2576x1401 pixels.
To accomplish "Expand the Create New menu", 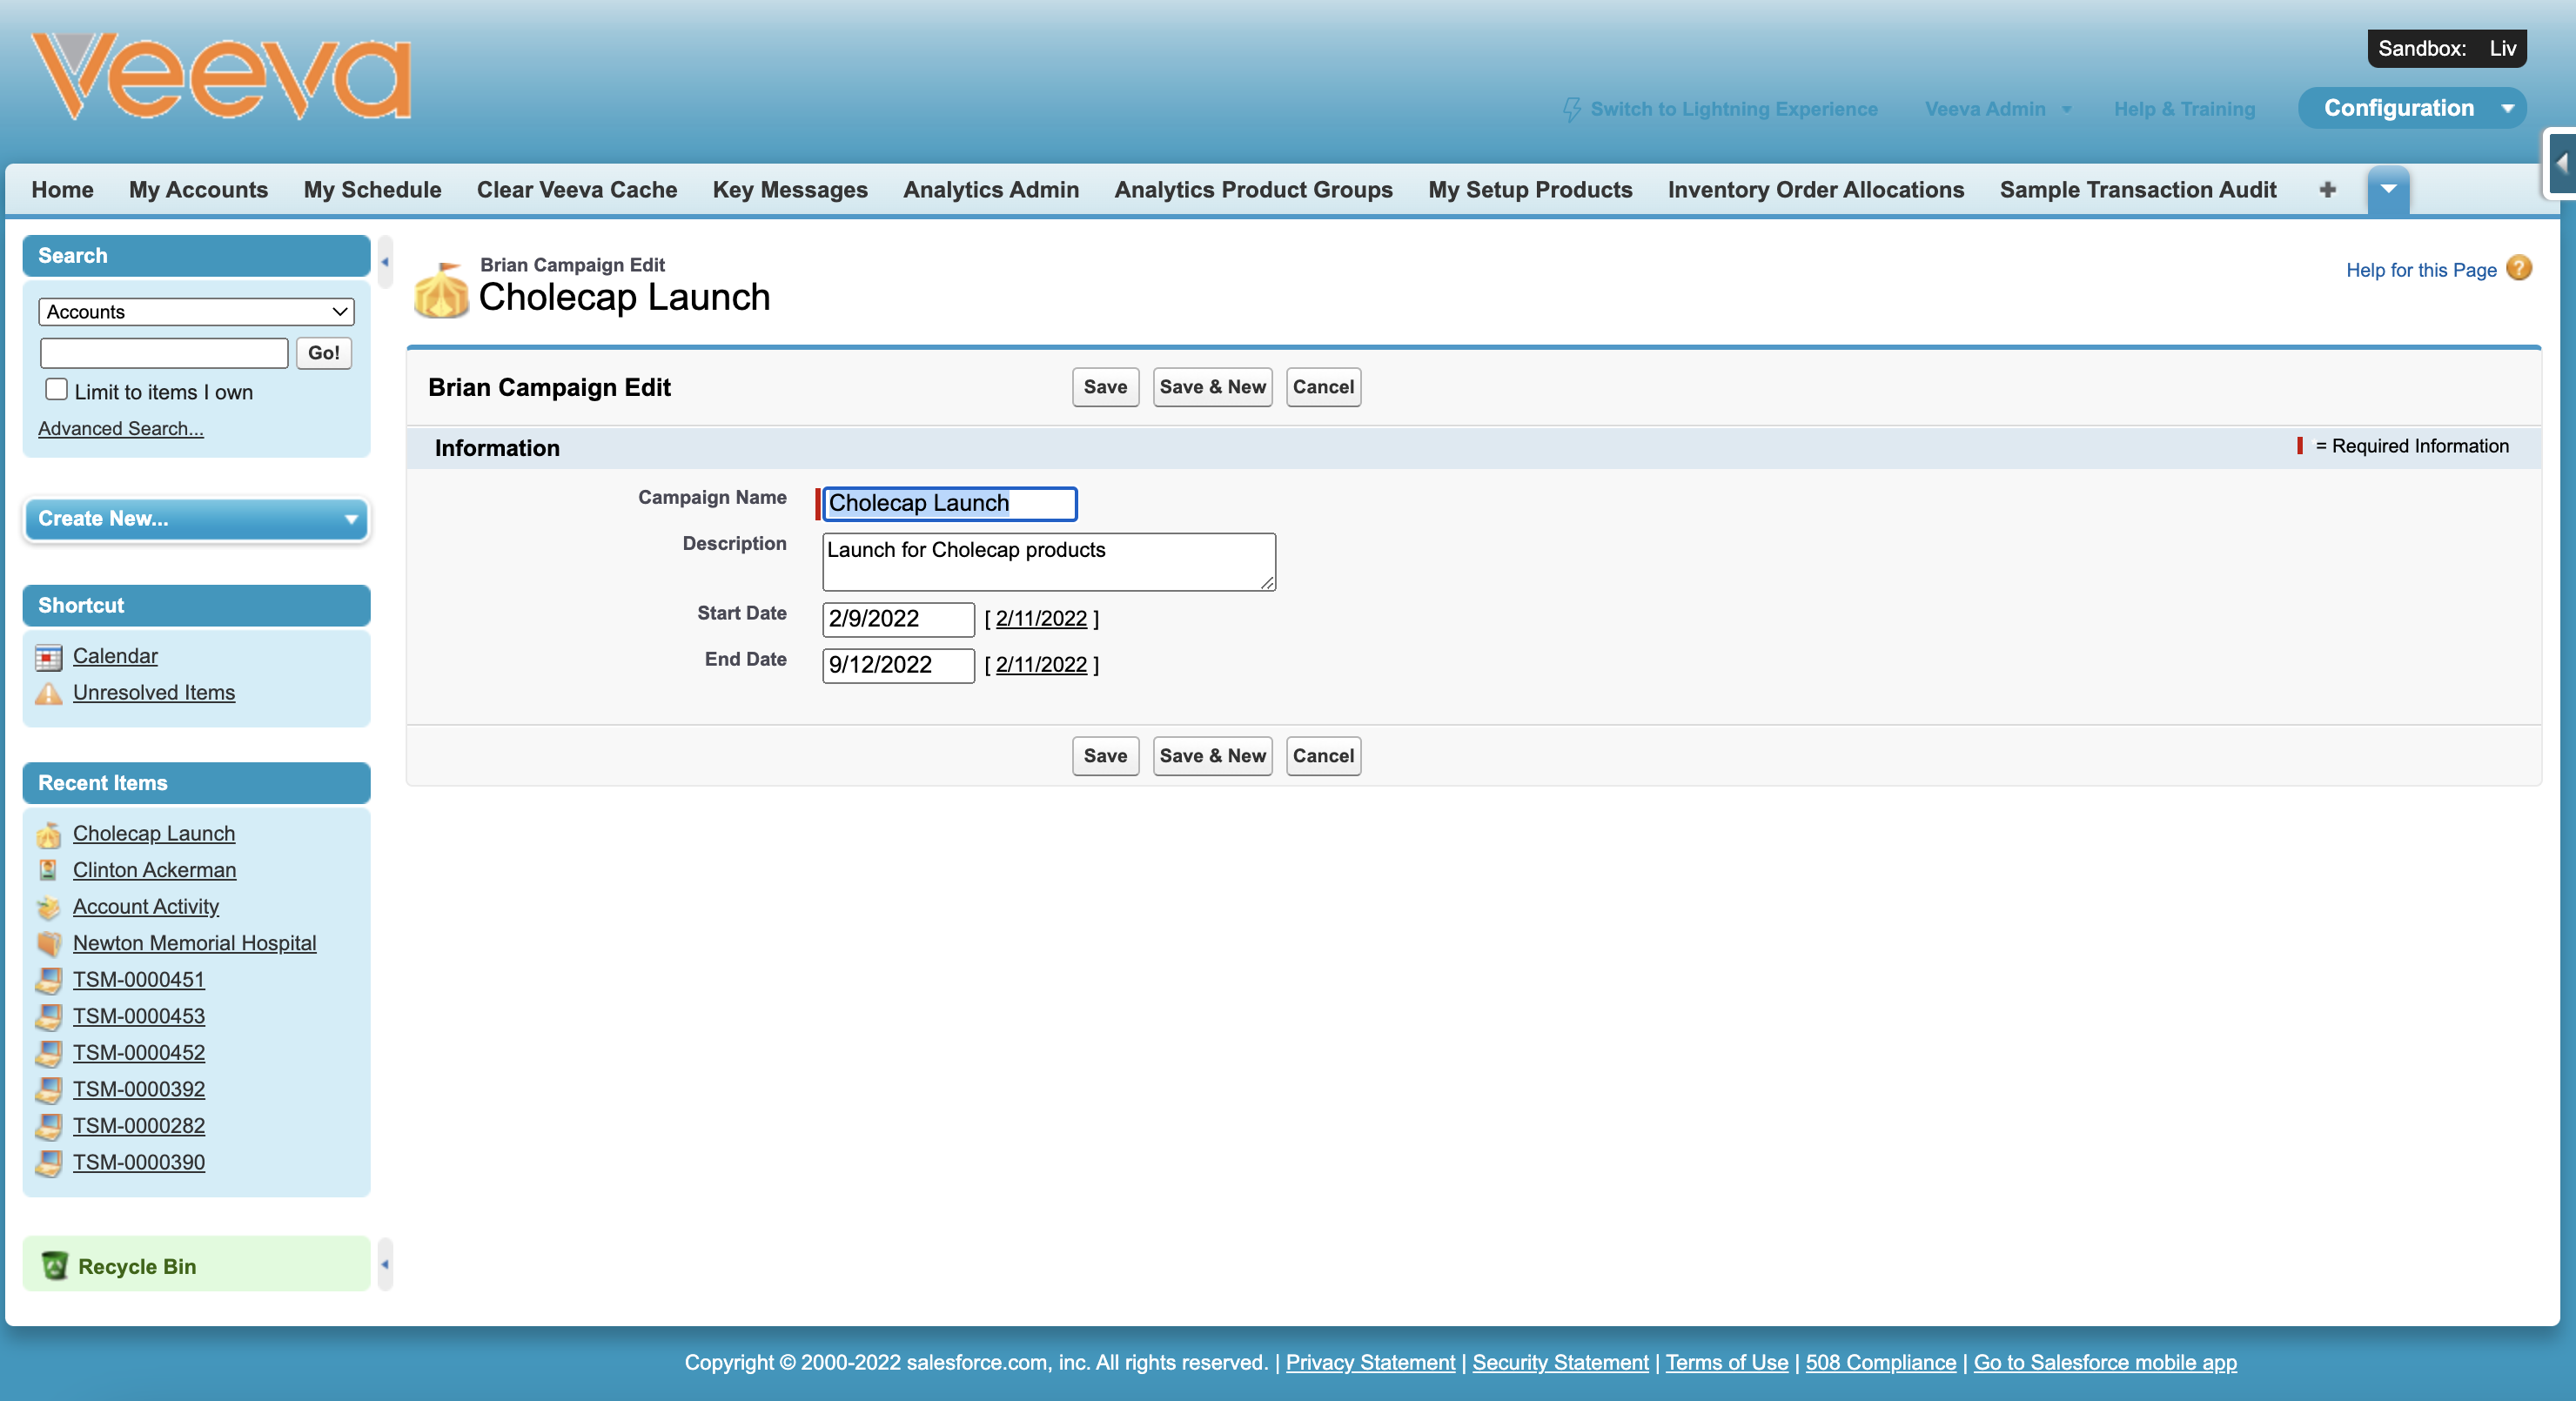I will 196,519.
